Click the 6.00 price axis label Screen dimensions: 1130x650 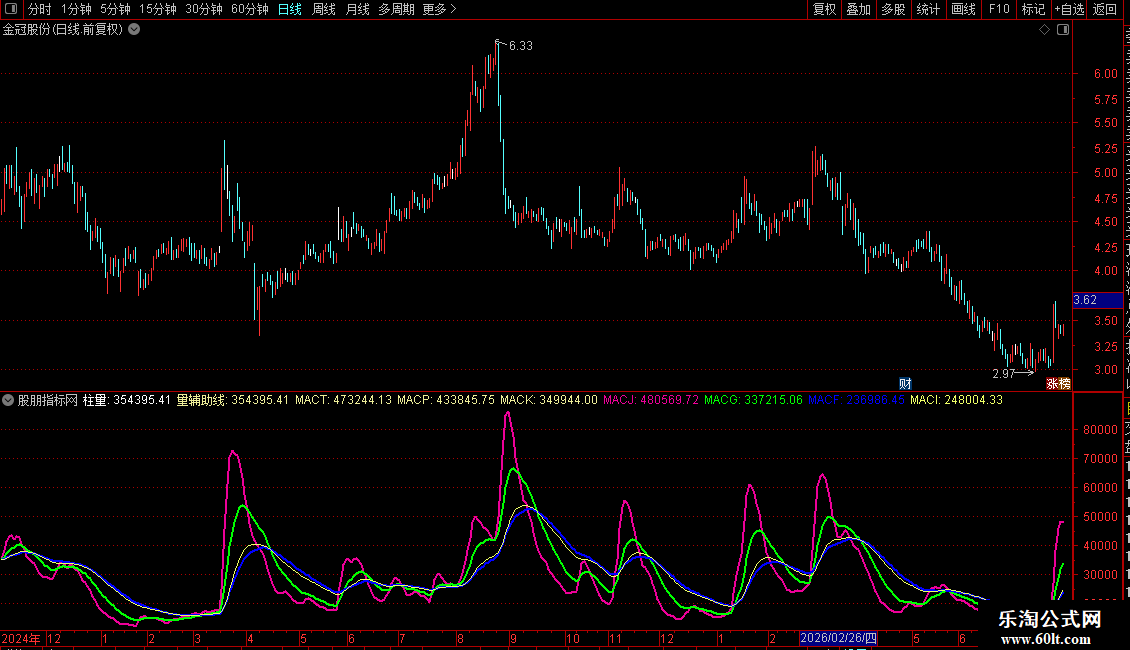click(1105, 74)
